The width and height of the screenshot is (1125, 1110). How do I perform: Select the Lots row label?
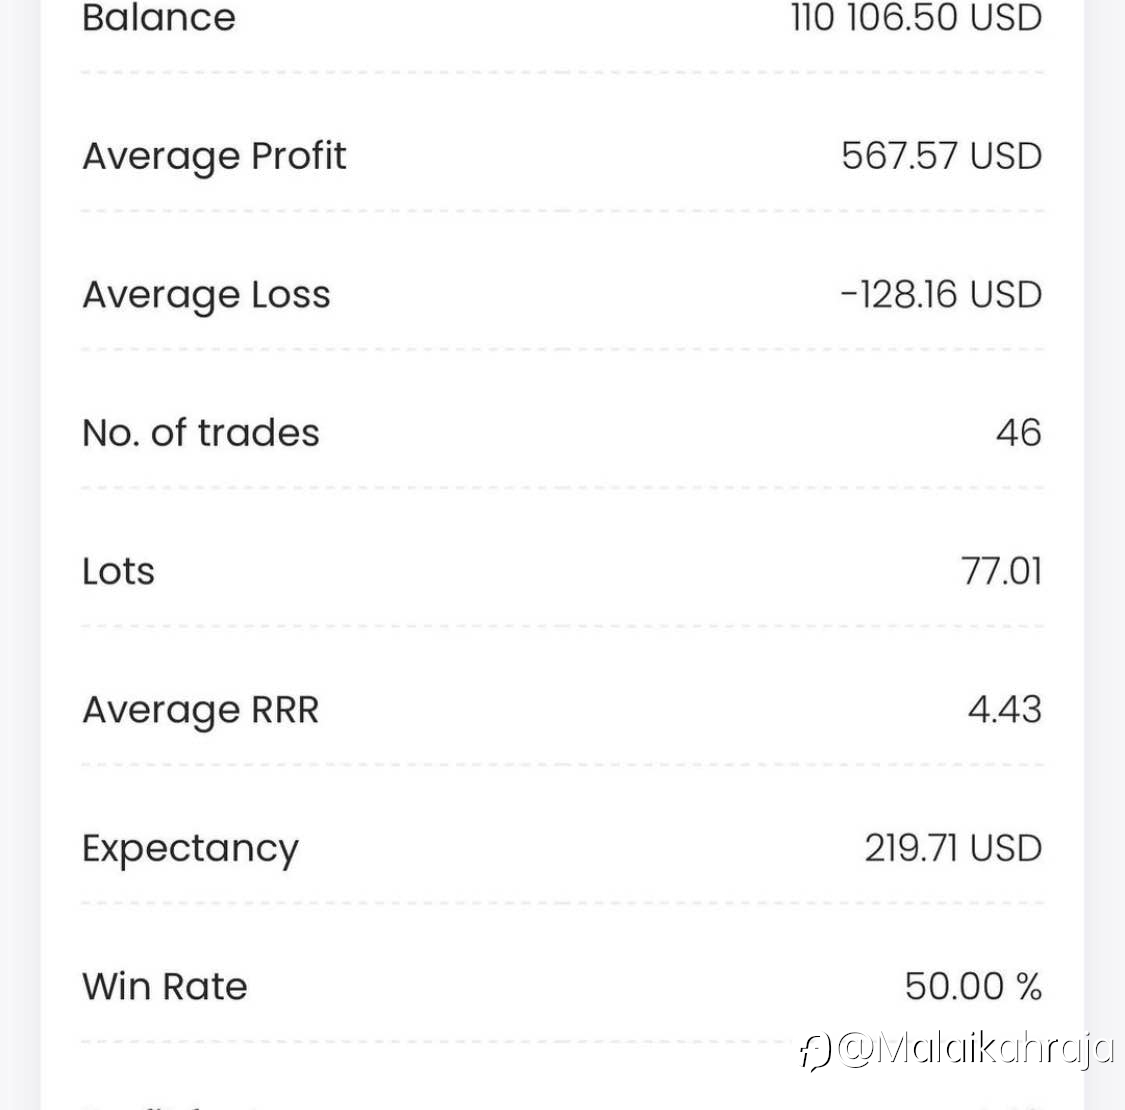(118, 571)
